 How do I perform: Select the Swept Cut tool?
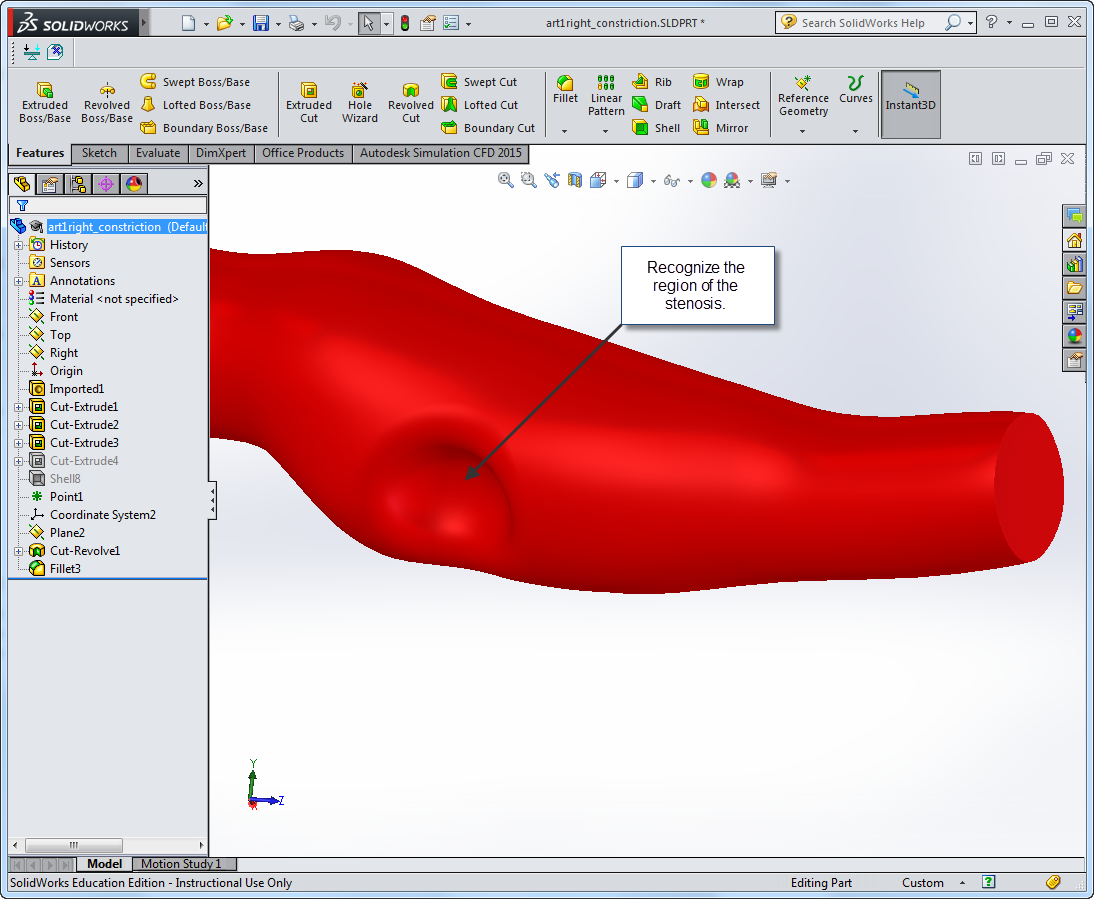(479, 82)
